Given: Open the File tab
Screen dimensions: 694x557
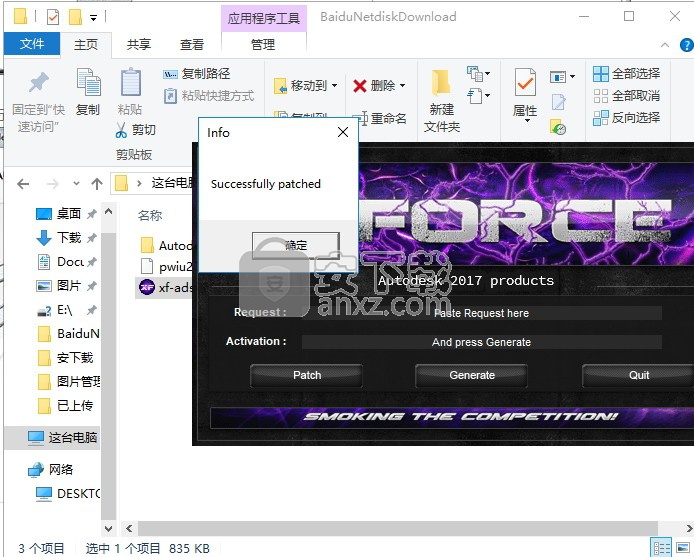Looking at the screenshot, I should [32, 44].
